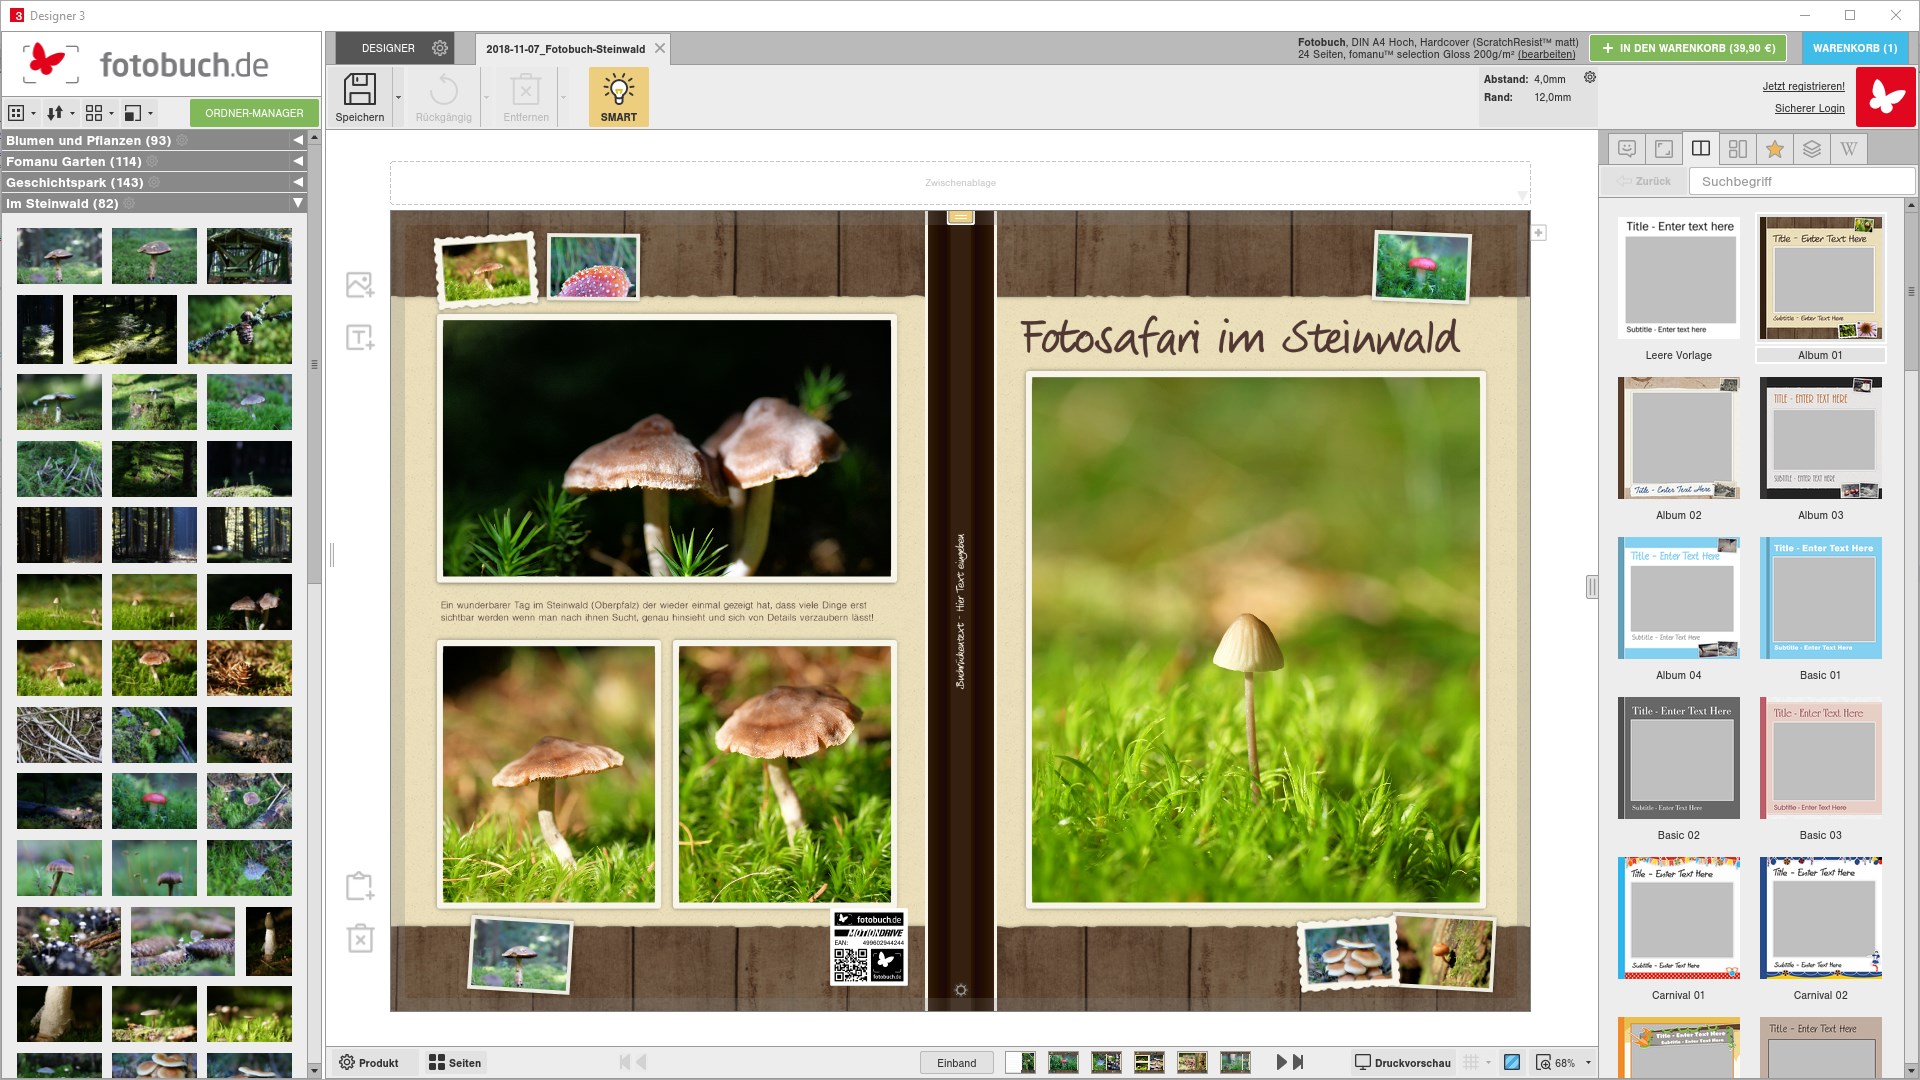Collapse the Im Steinwald folder
1920x1080 pixels.
pyautogui.click(x=298, y=203)
